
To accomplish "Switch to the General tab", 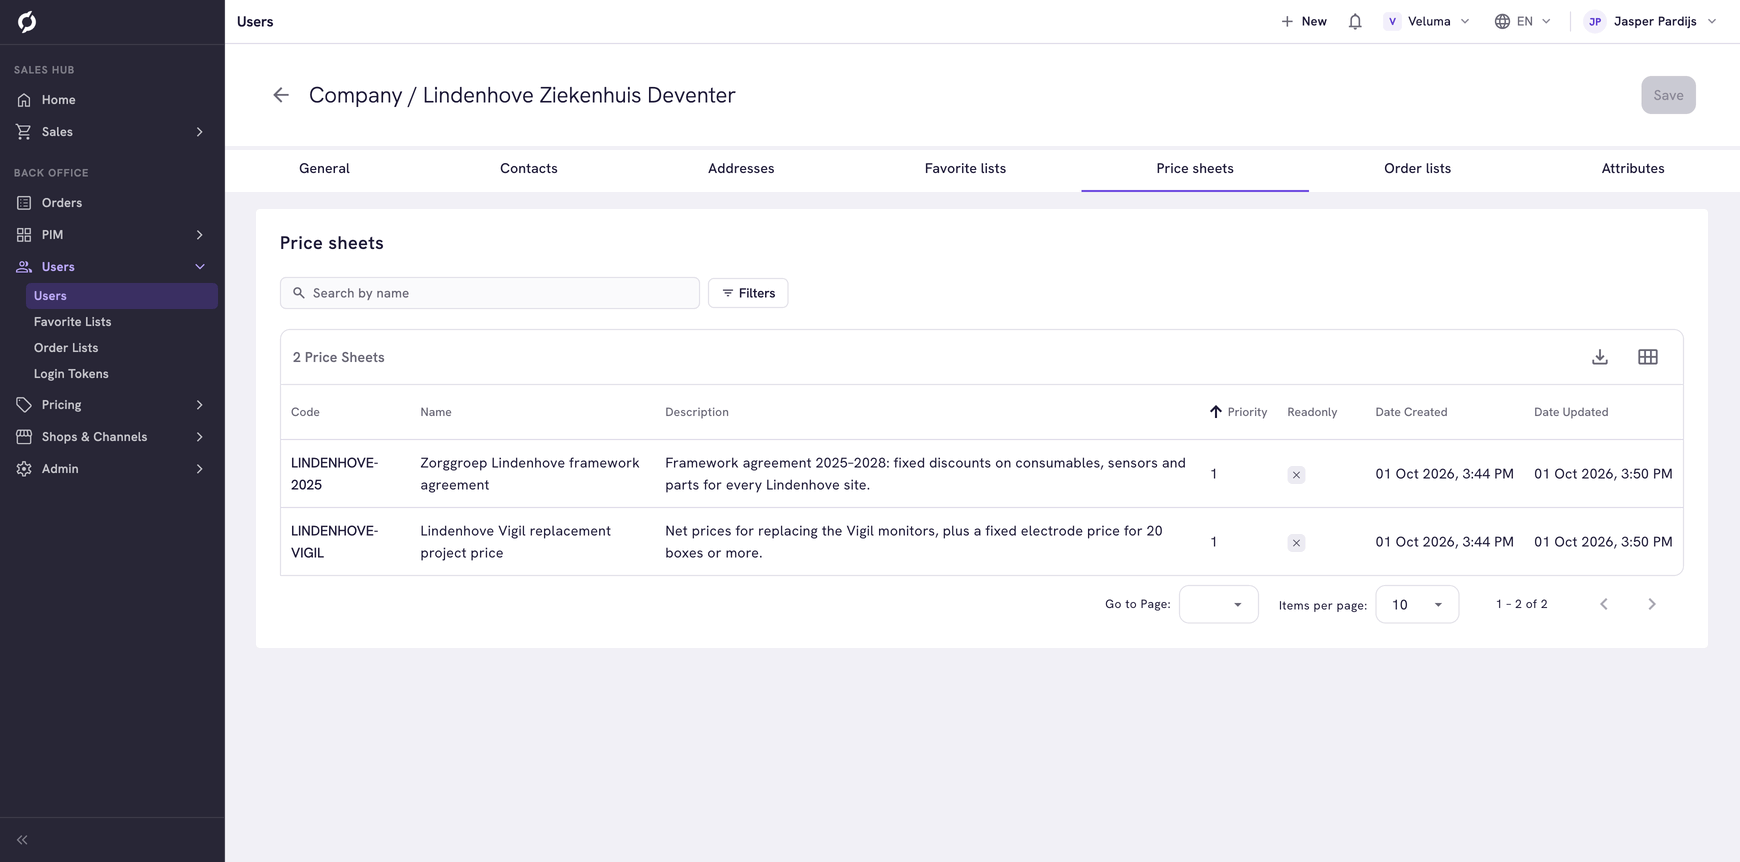I will (324, 168).
